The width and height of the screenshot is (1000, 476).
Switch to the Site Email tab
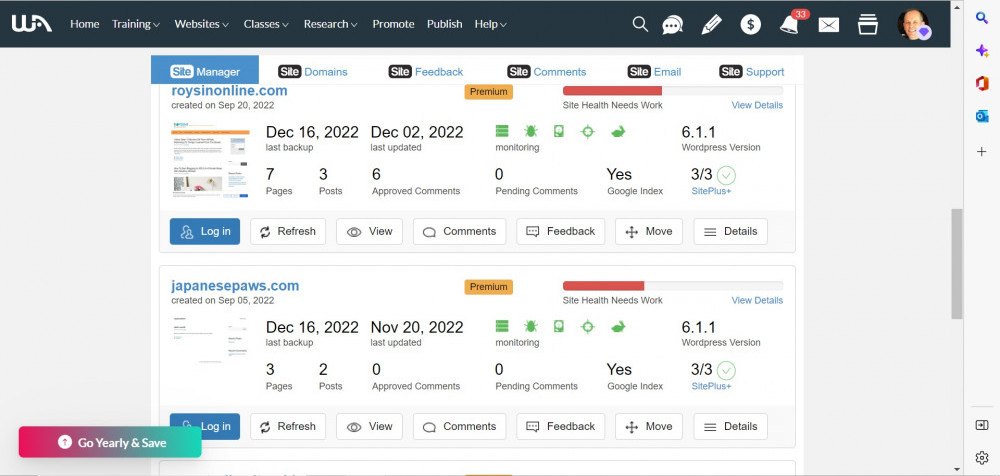coord(654,71)
